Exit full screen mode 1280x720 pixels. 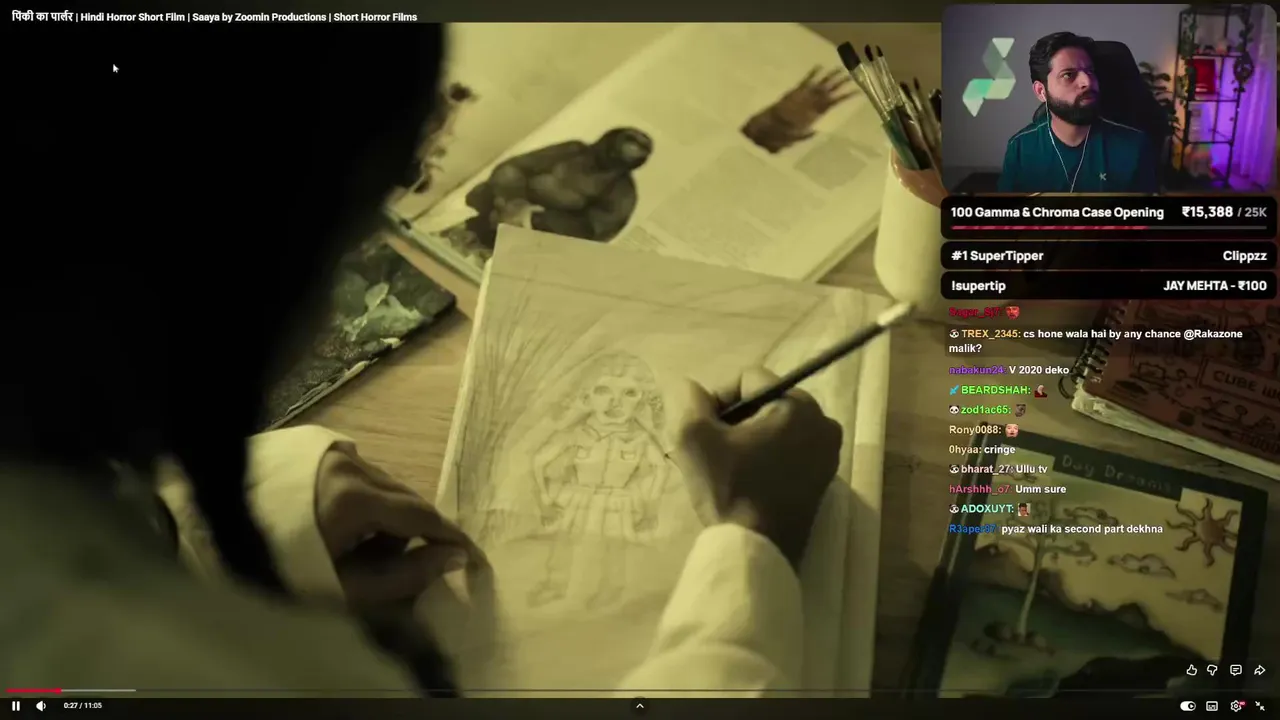click(x=1260, y=706)
